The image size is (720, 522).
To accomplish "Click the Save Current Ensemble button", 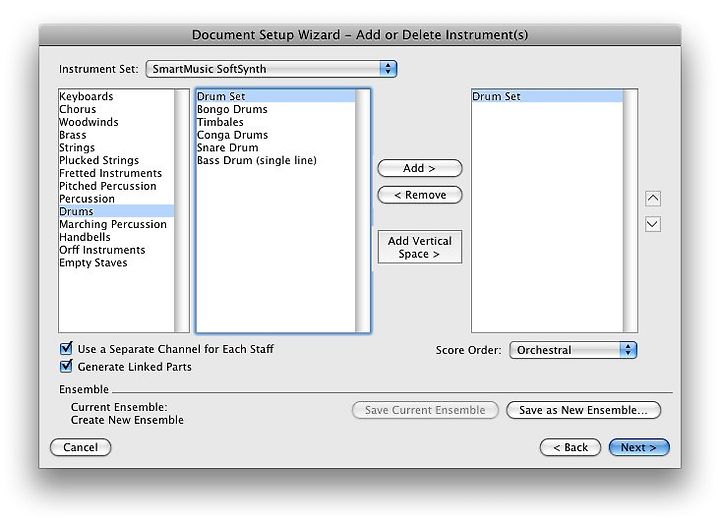I will tap(425, 410).
